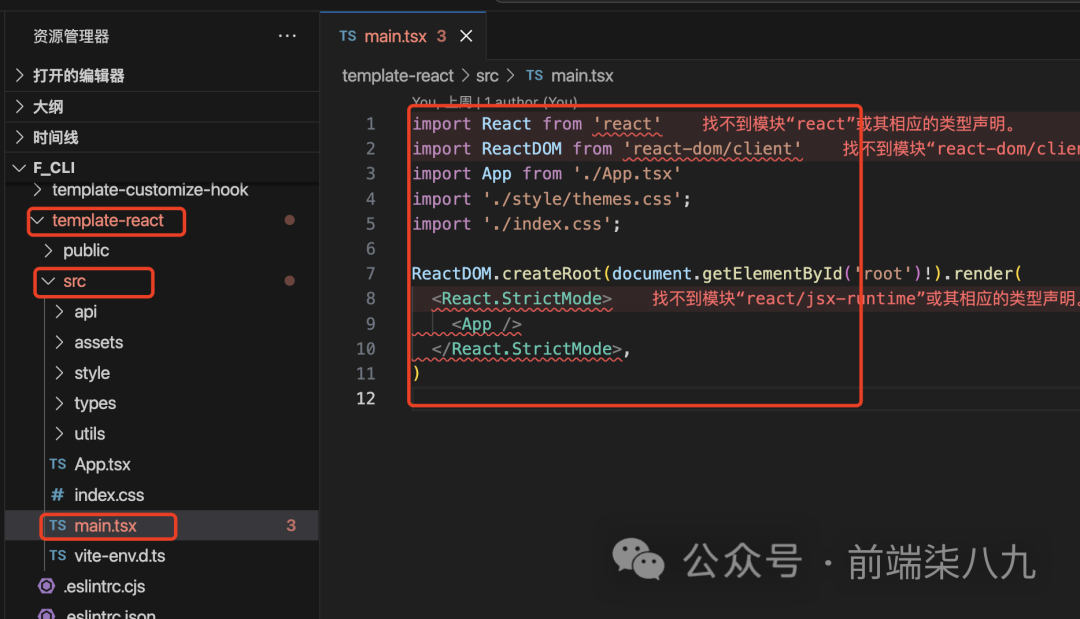
Task: Click TS icon on main.tsx tab
Action: click(348, 36)
